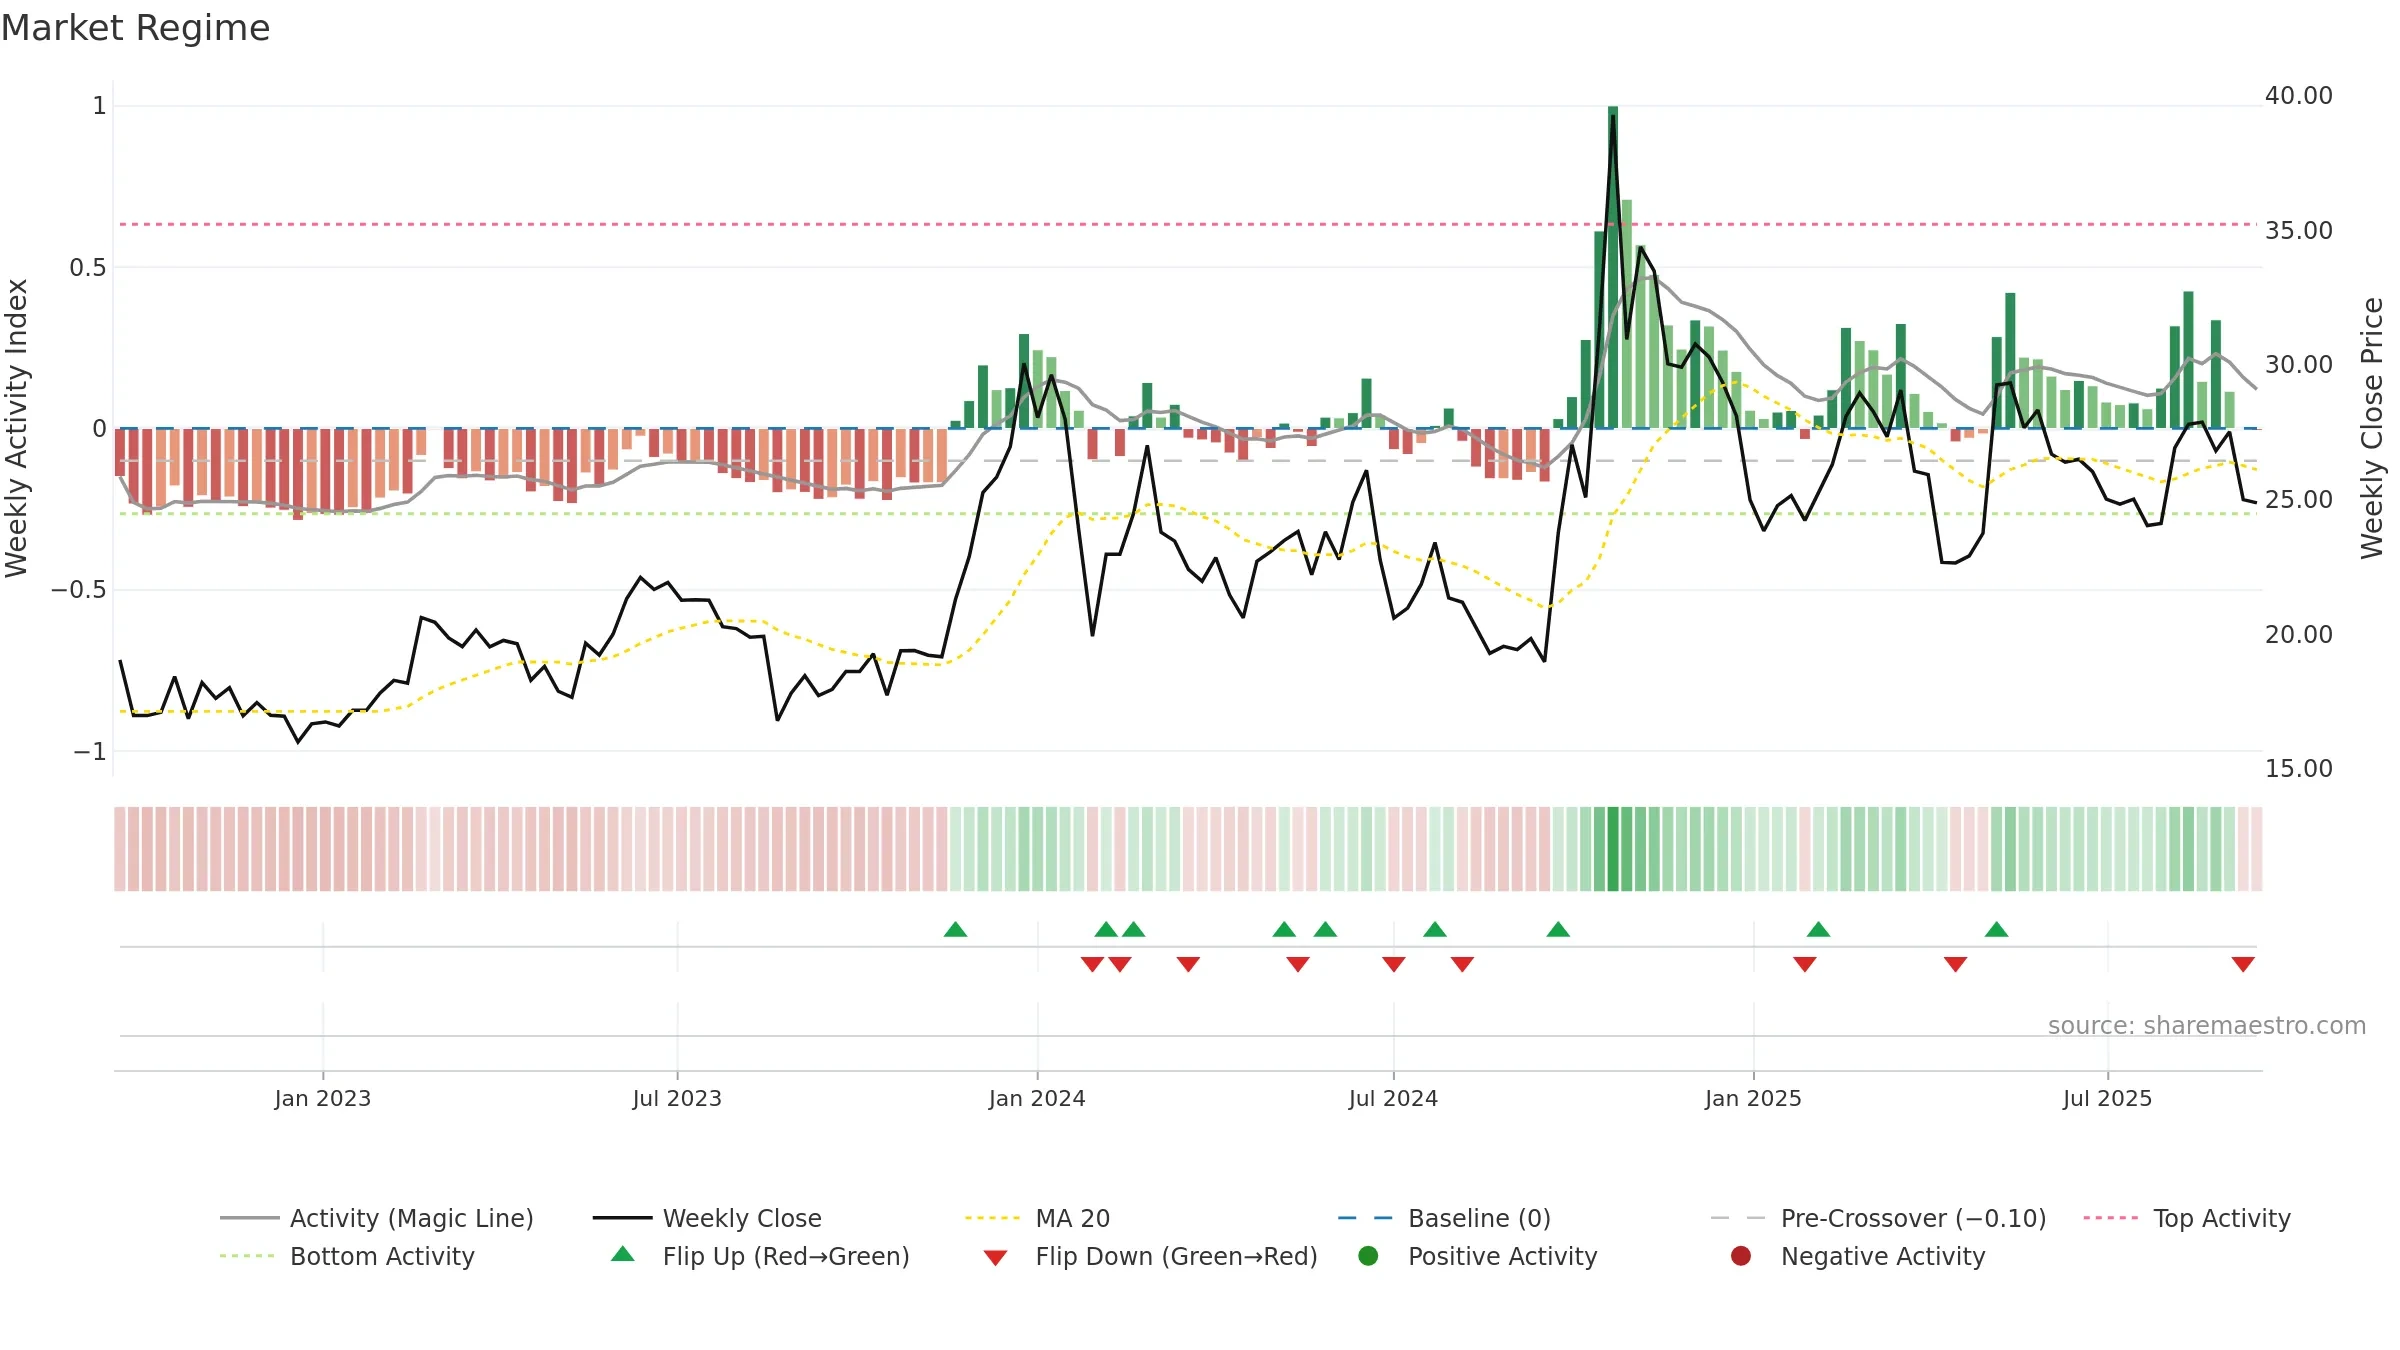Toggle the Flip Up (Red→Green) legend entry
Image resolution: width=2400 pixels, height=1350 pixels.
pos(760,1256)
